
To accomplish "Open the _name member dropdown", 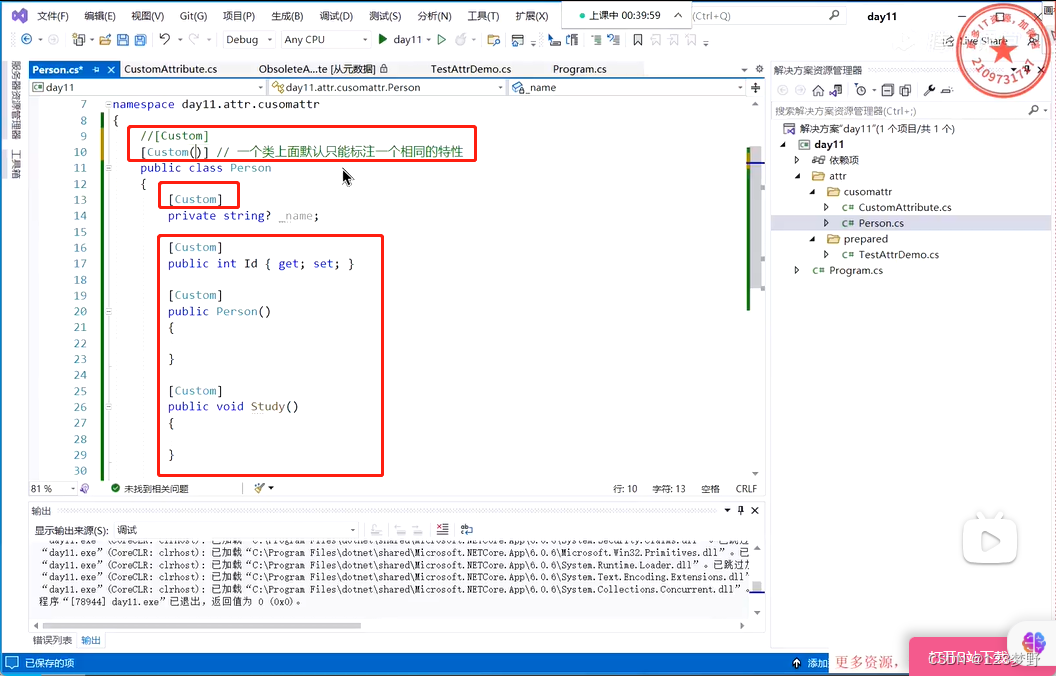I will click(x=627, y=88).
